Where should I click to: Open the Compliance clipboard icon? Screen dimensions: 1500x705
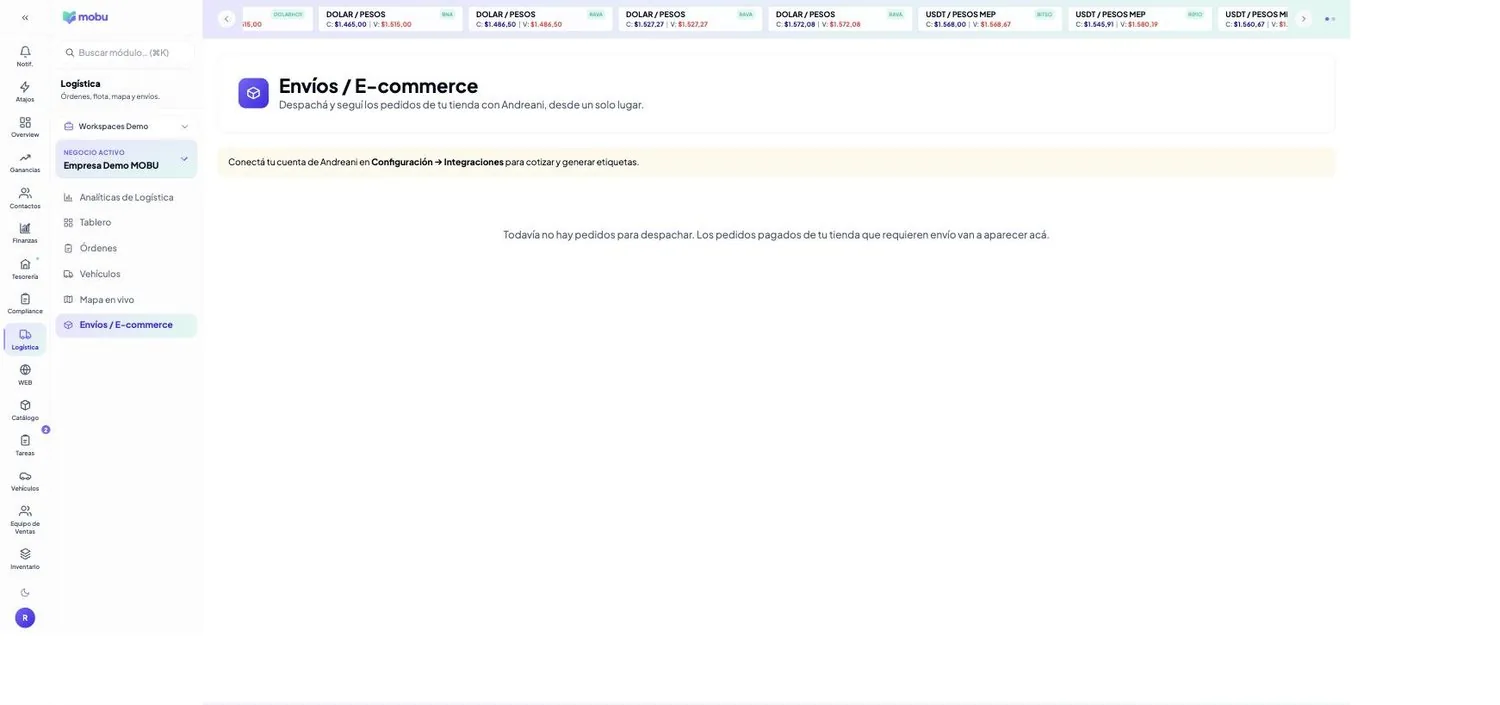[x=25, y=304]
